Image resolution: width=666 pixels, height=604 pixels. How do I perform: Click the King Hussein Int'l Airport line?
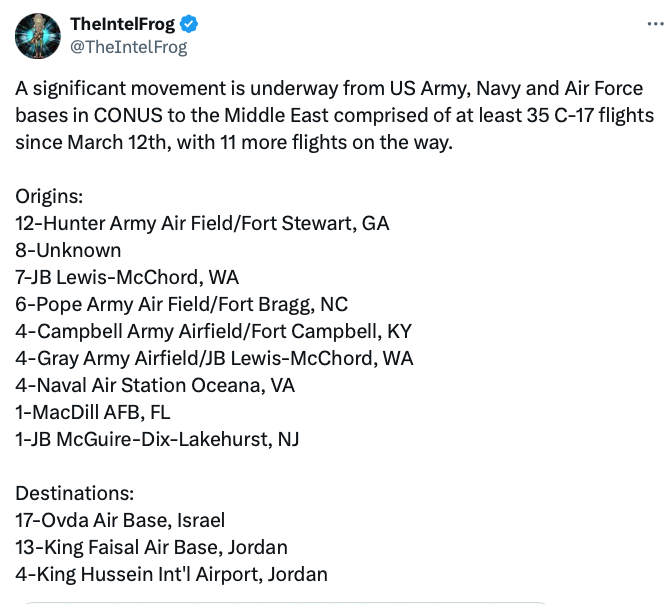[x=171, y=574]
